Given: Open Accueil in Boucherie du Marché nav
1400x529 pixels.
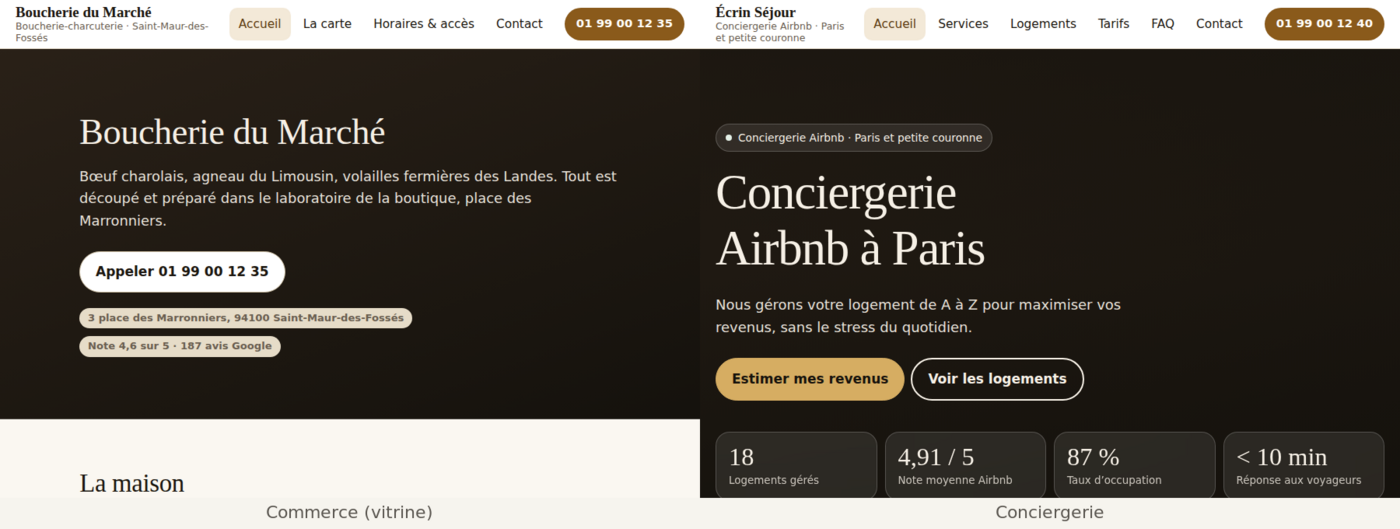Looking at the screenshot, I should pos(260,24).
